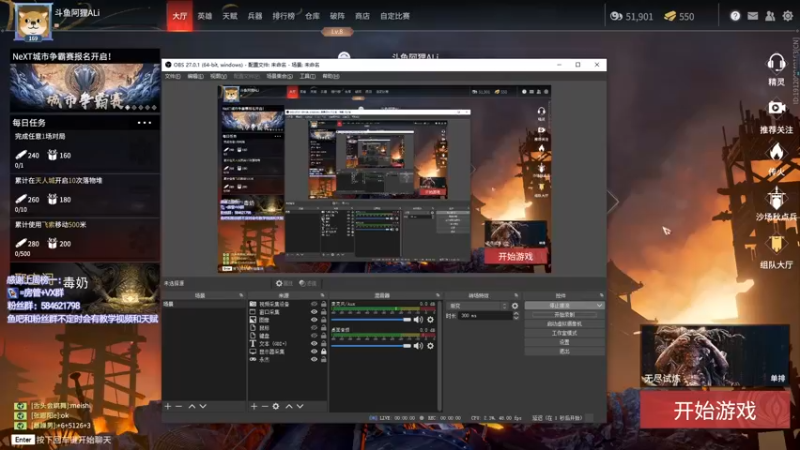Adjust the mic volume slider in OBS mixer
The image size is (800, 450).
pyautogui.click(x=371, y=319)
